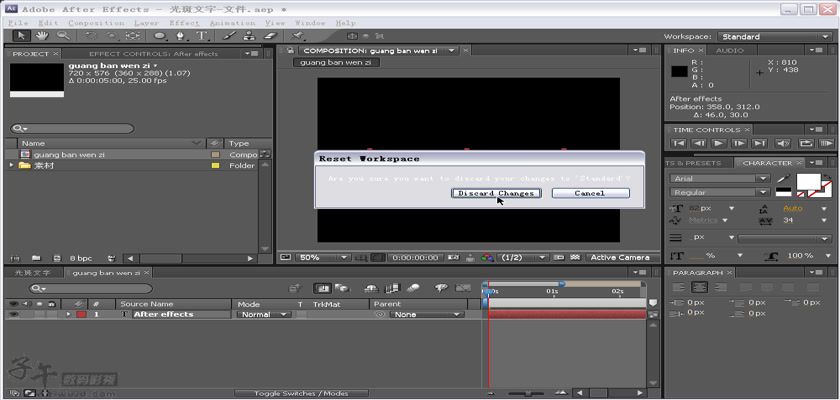The width and height of the screenshot is (840, 400).
Task: Click the current time 0:00:00:00 display
Action: click(416, 258)
